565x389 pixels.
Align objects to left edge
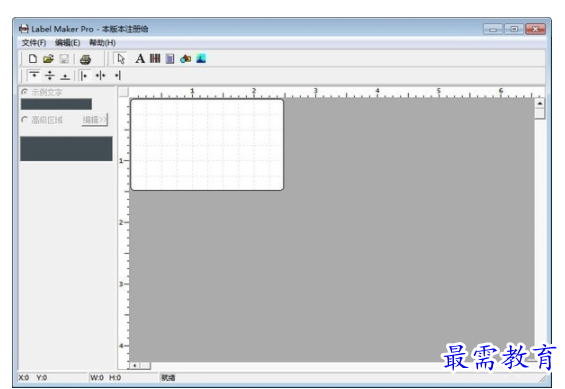[x=84, y=76]
